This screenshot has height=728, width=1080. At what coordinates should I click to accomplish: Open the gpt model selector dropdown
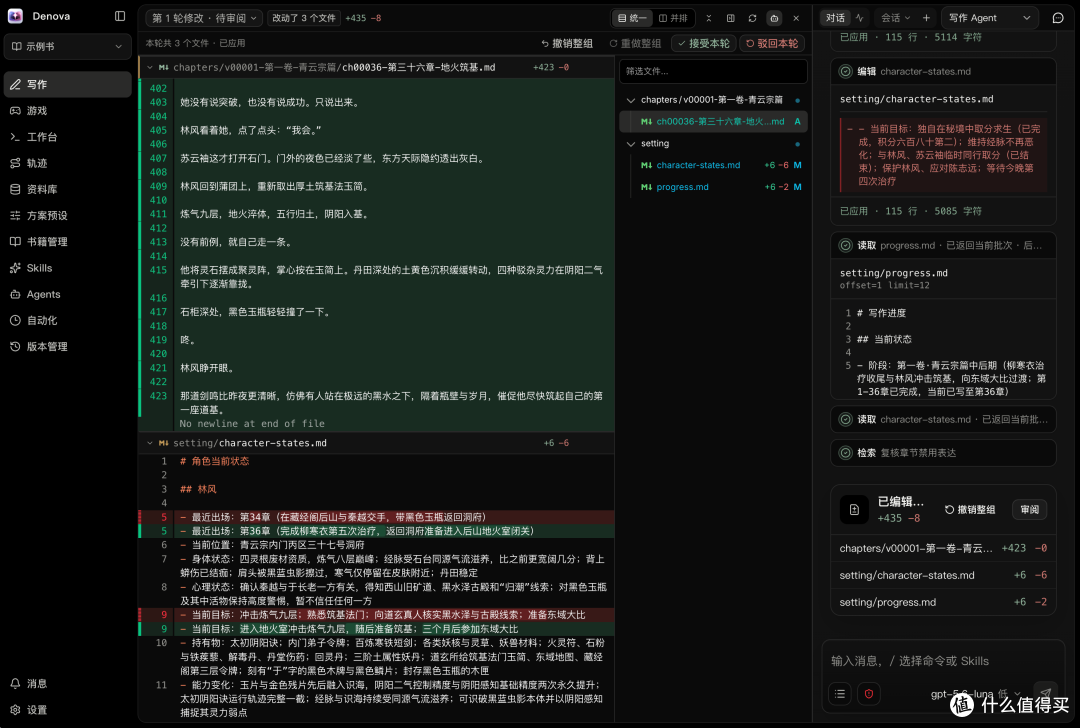pos(975,694)
